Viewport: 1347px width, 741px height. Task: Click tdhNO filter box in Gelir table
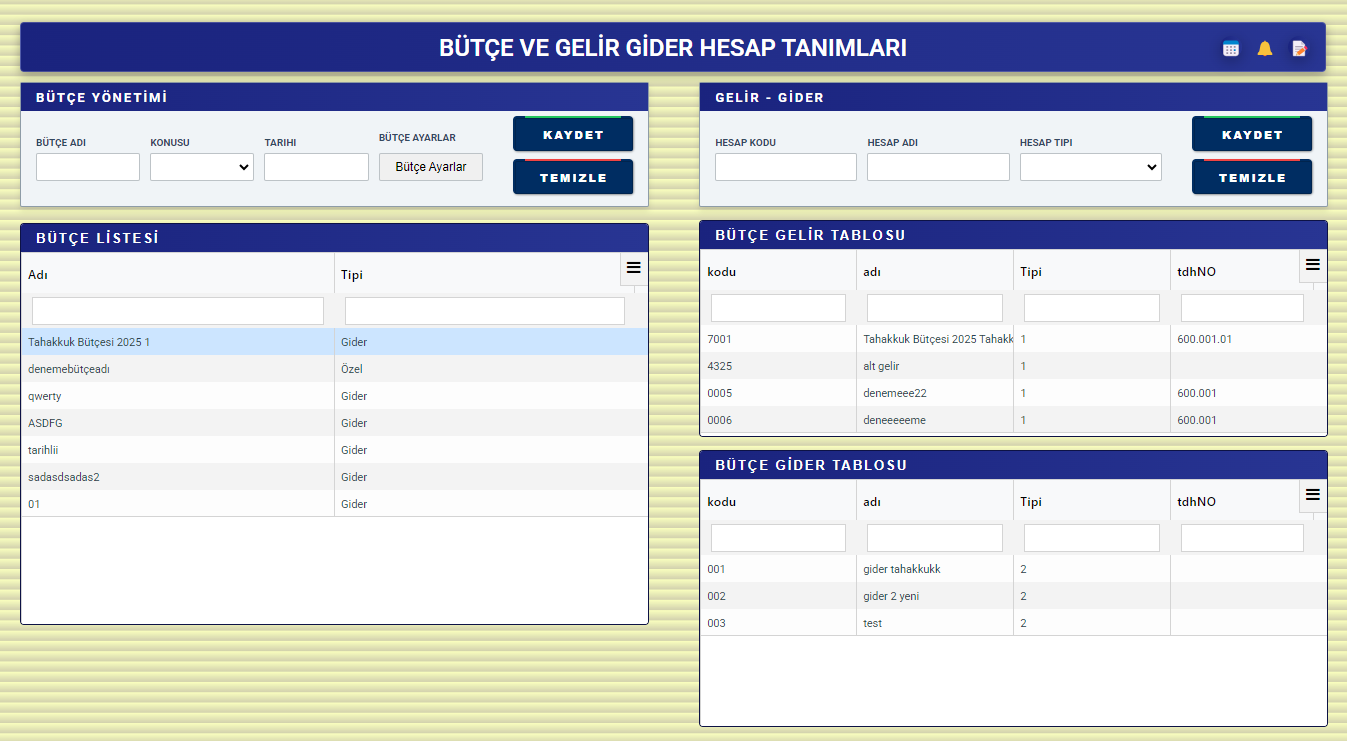(x=1242, y=308)
